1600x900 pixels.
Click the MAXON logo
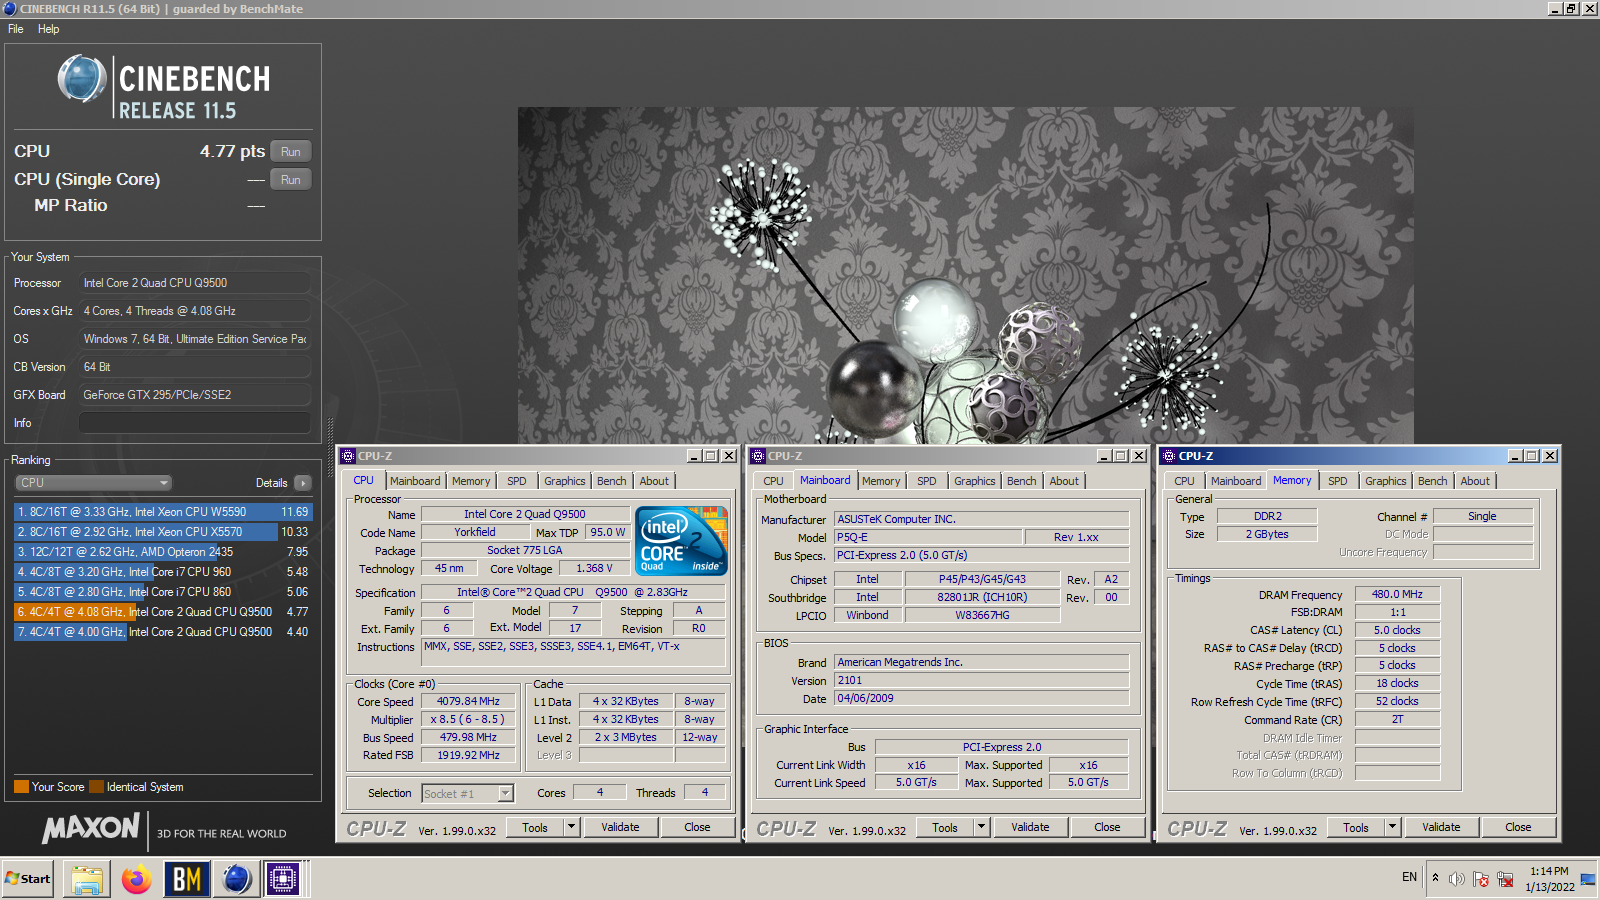point(91,828)
